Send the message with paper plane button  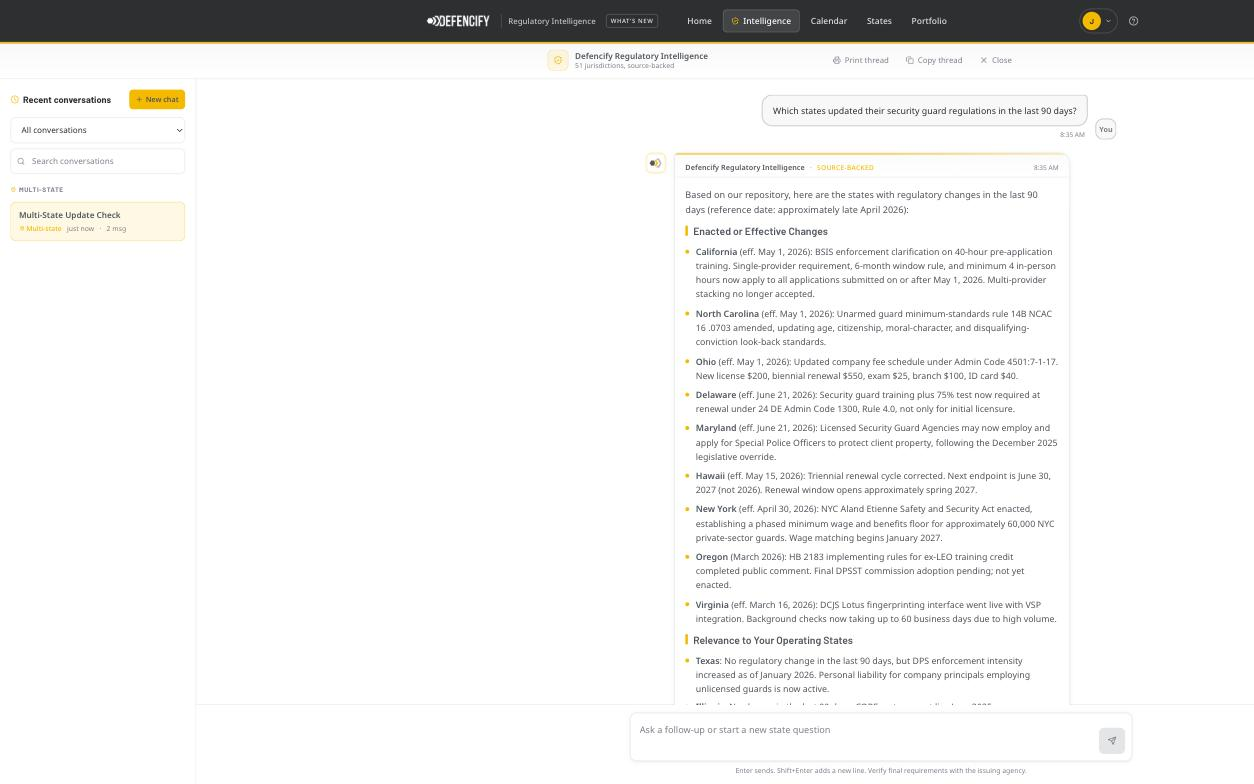click(1112, 740)
